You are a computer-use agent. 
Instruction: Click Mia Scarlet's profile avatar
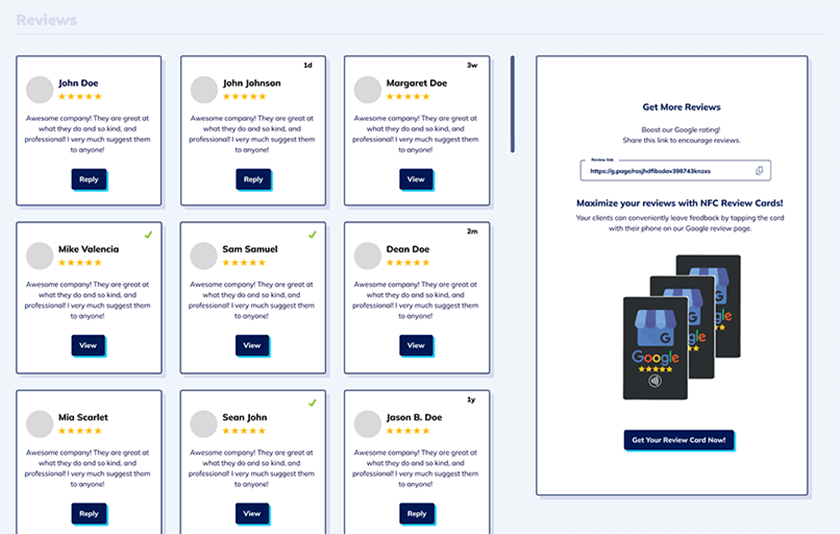[x=39, y=424]
